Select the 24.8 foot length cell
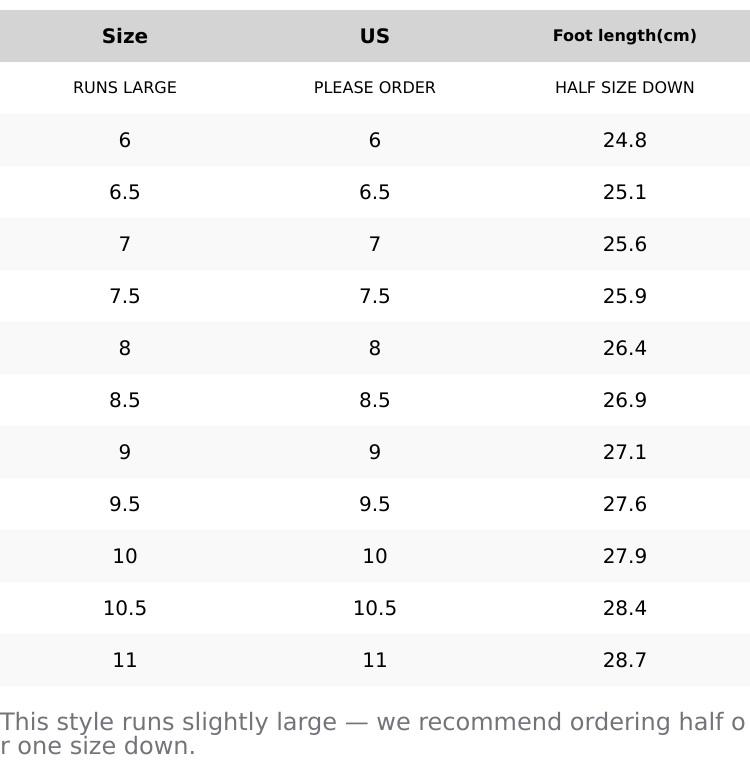Screen dimensions: 750x782 [x=625, y=140]
